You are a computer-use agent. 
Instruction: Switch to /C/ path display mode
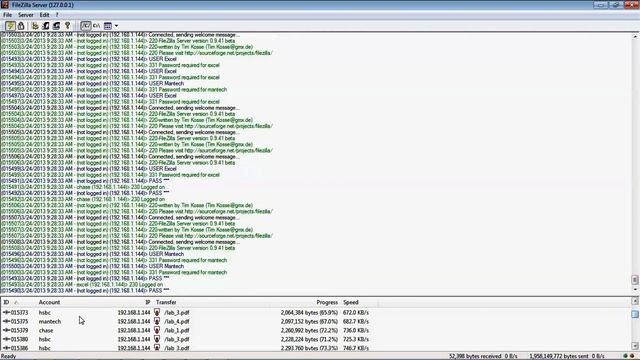[x=85, y=26]
